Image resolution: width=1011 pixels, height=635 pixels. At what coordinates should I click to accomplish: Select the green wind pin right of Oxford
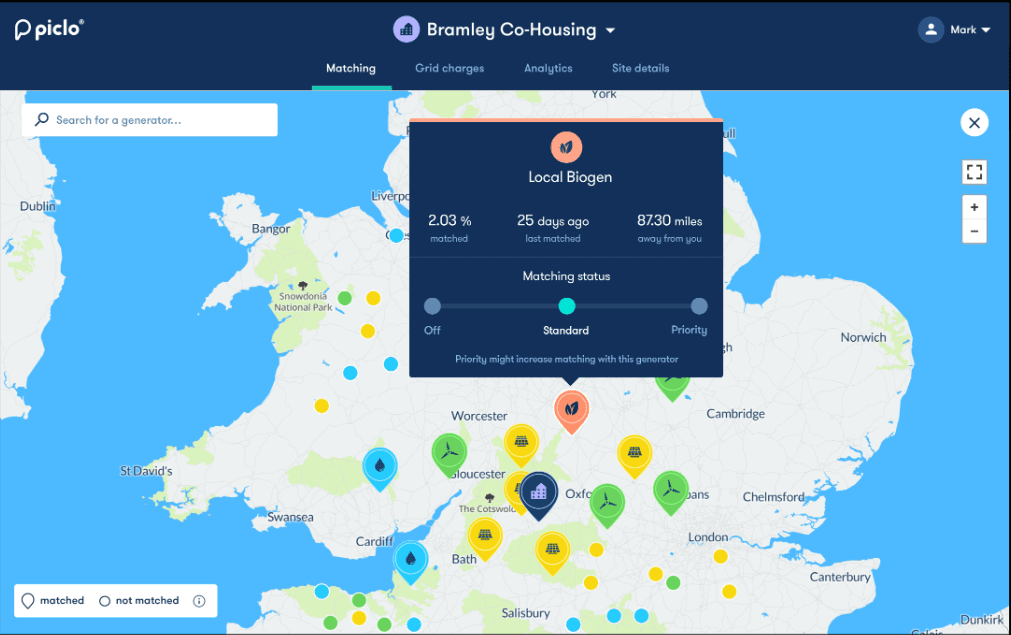[607, 505]
